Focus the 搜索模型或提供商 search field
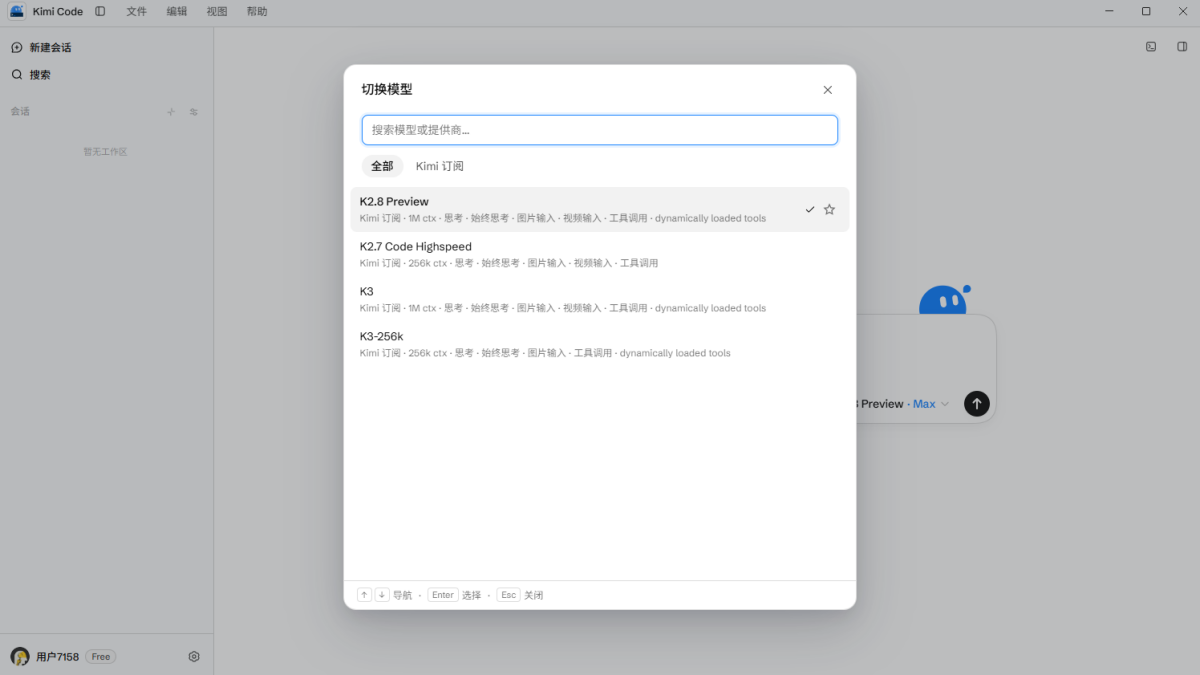 point(600,130)
